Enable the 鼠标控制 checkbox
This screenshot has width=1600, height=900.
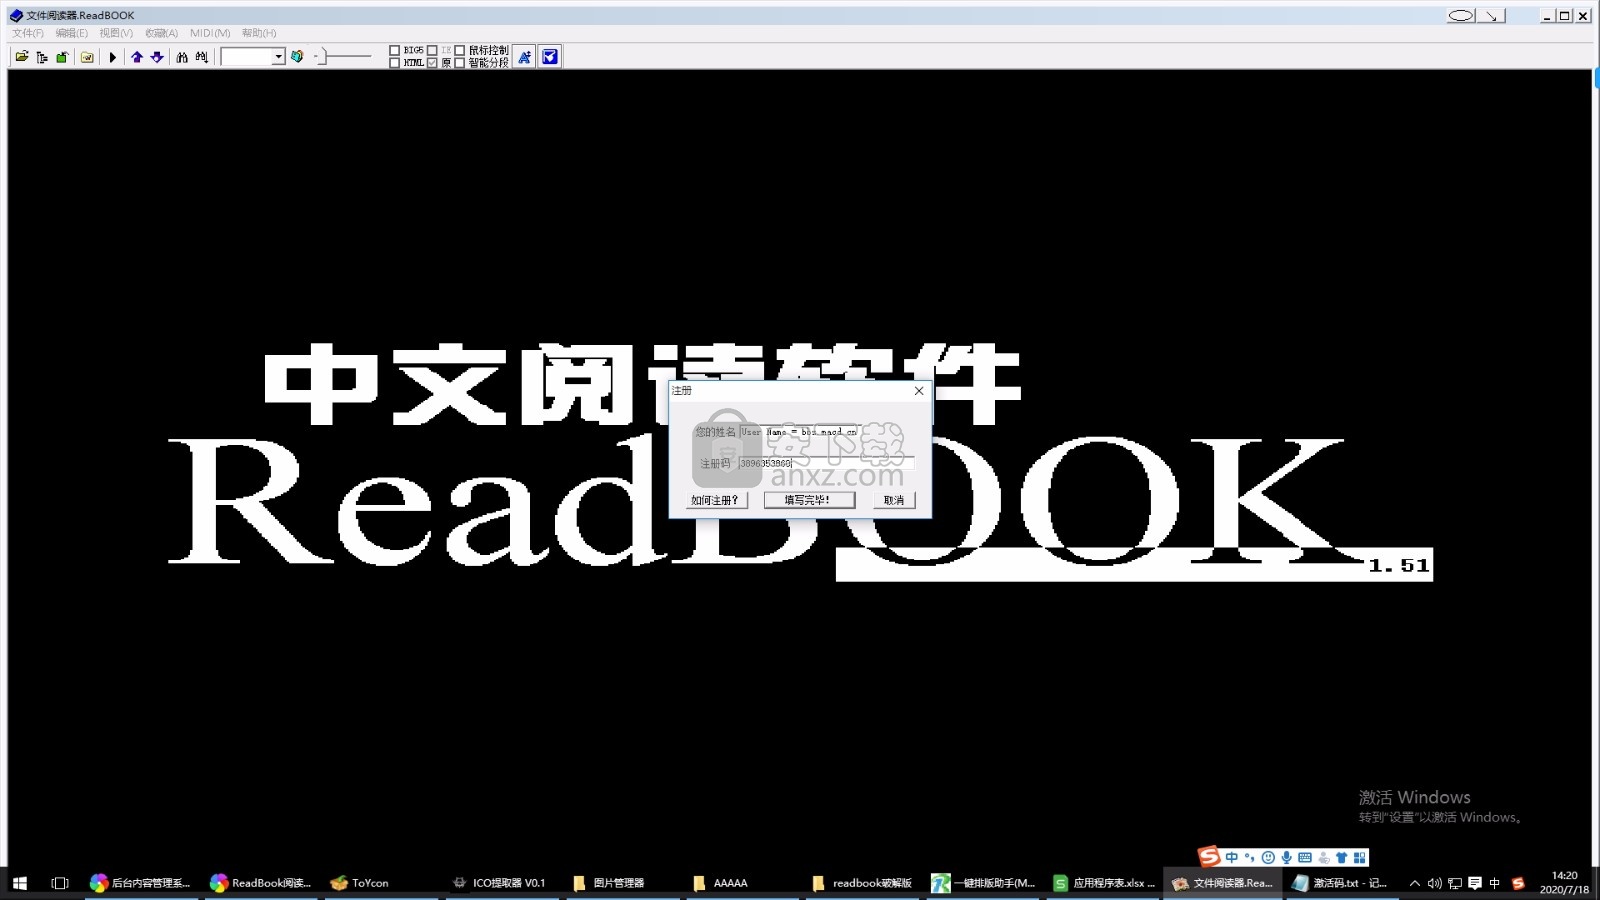point(460,50)
